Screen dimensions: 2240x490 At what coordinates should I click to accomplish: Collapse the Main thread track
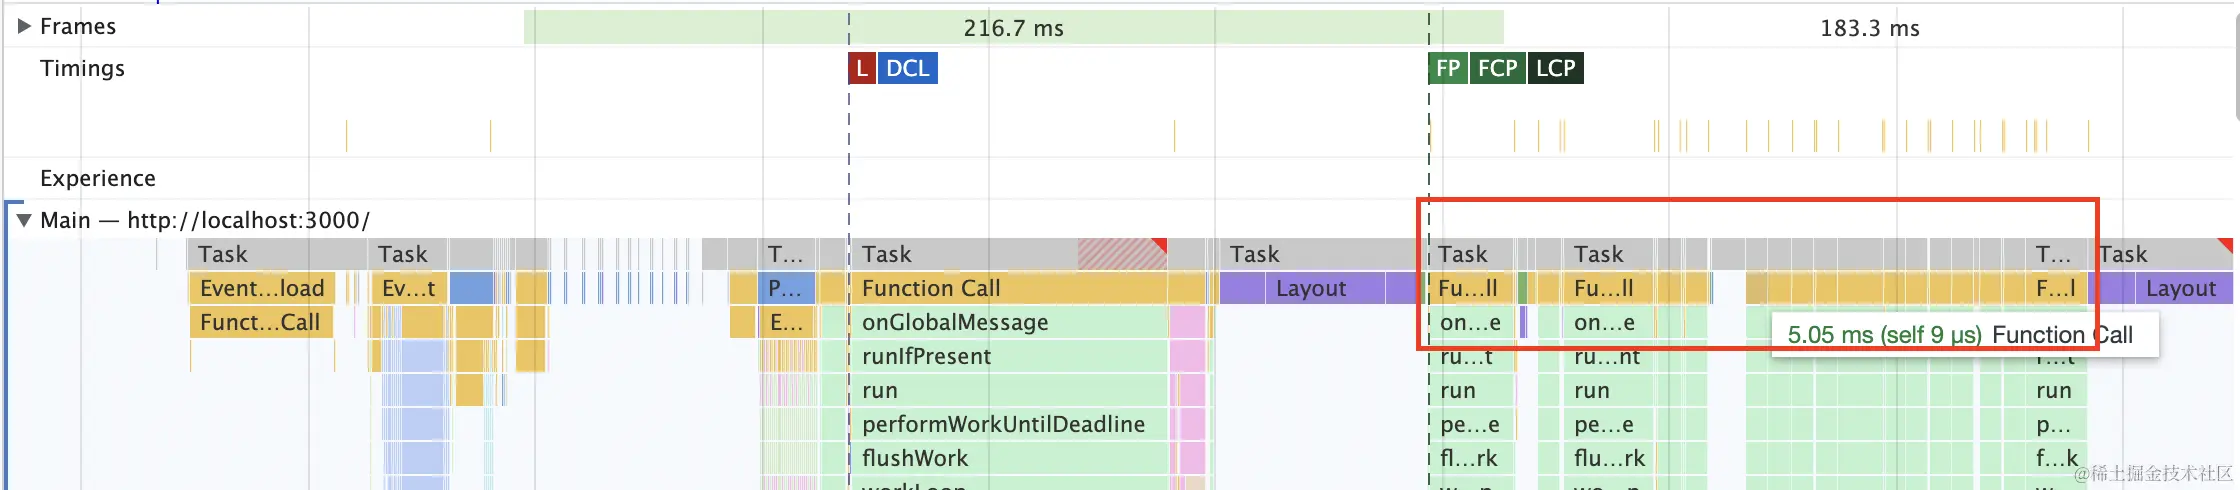tap(24, 220)
